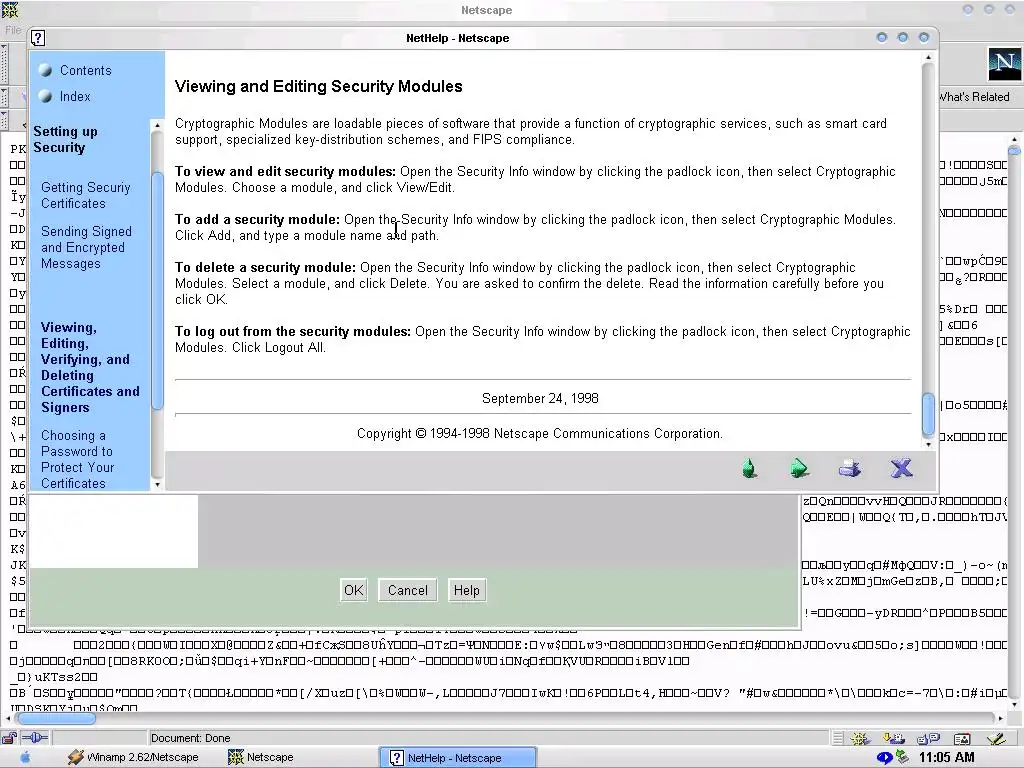Click the Netscape page vertical scrollbar thumb
1024x768 pixels.
click(x=1014, y=151)
